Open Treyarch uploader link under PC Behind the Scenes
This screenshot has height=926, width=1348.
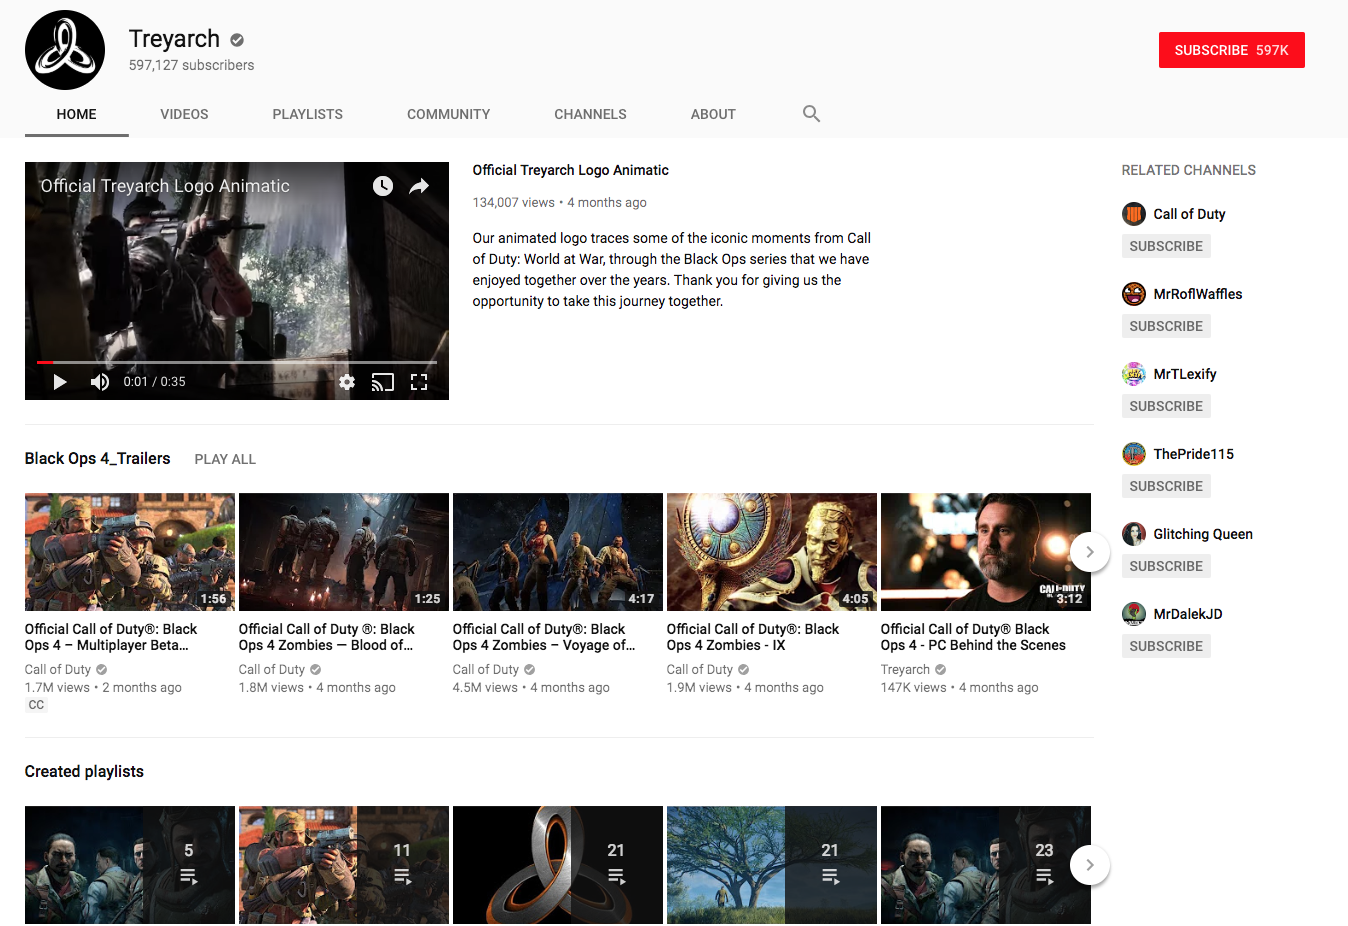pyautogui.click(x=905, y=670)
